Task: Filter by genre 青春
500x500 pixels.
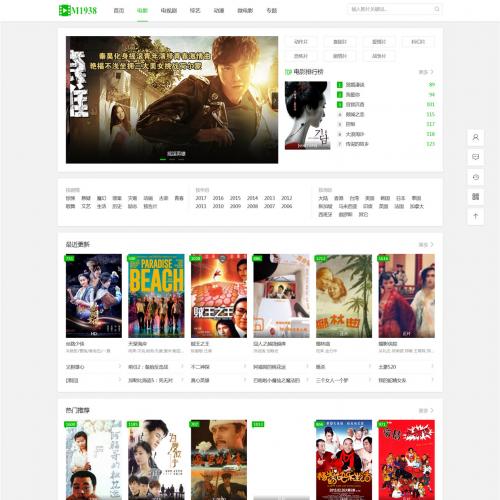Action: tap(179, 198)
